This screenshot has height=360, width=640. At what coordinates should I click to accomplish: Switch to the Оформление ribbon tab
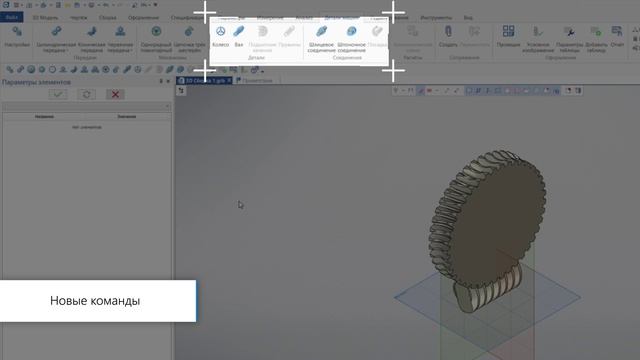coord(143,18)
